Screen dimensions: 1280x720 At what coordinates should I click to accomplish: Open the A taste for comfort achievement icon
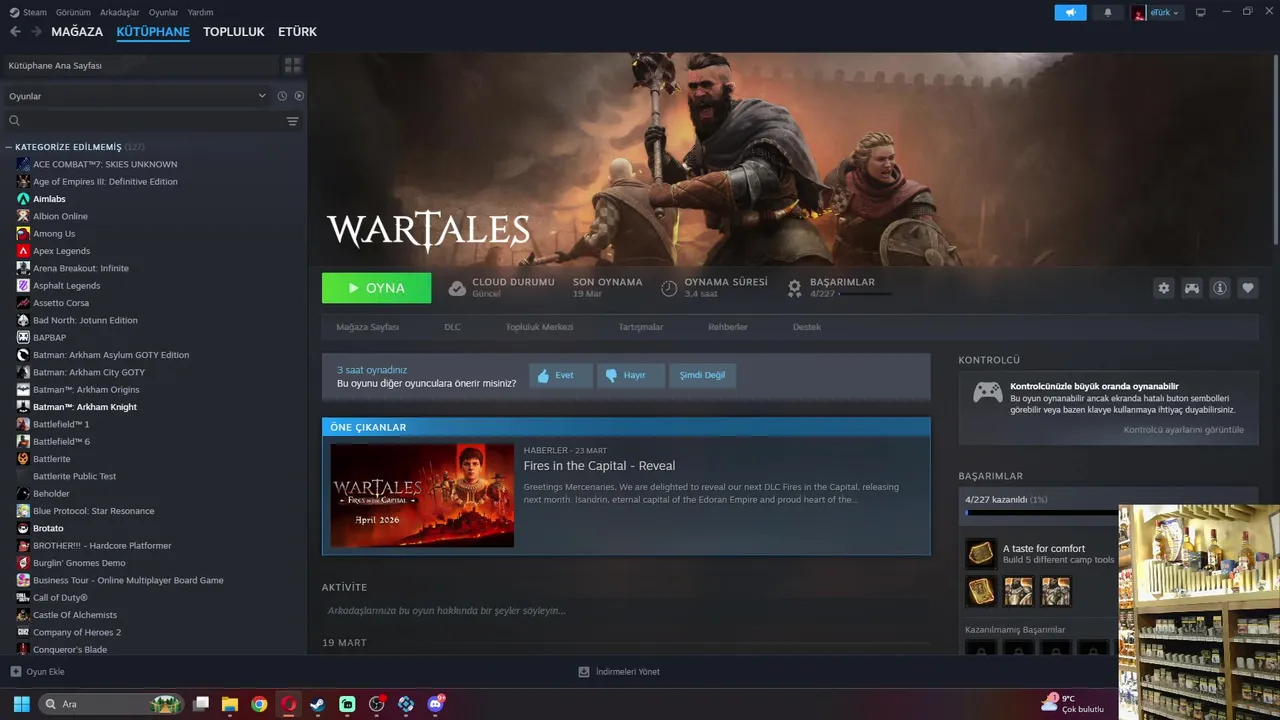981,553
